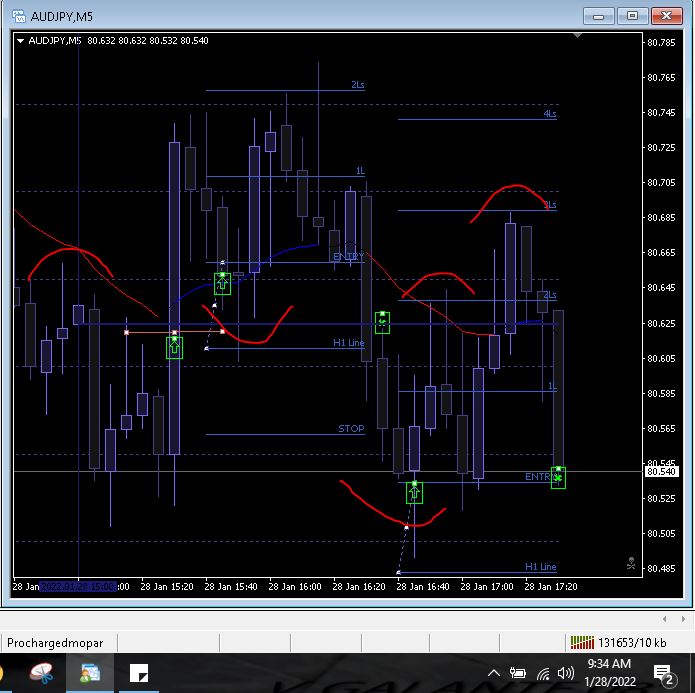This screenshot has width=695, height=693.
Task: Open the Snipping Tool in the taskbar
Action: (x=42, y=673)
